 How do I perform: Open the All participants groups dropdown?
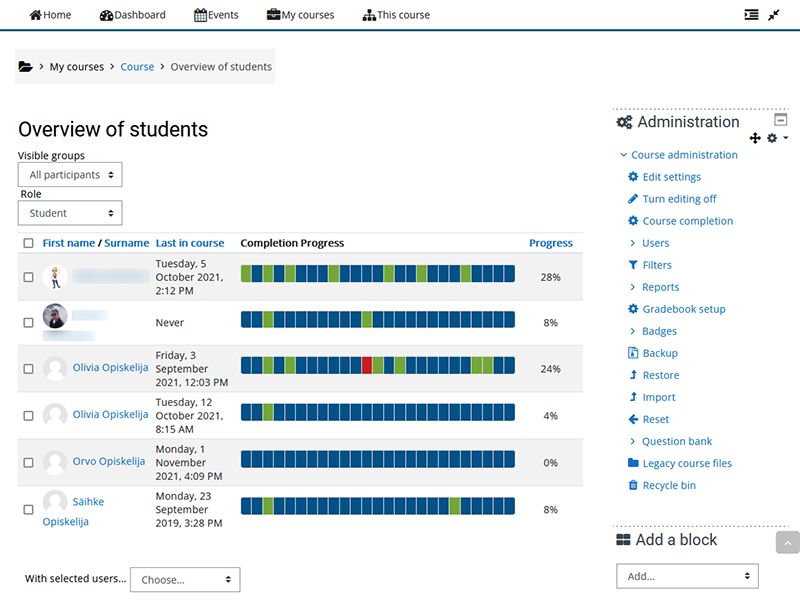(69, 174)
